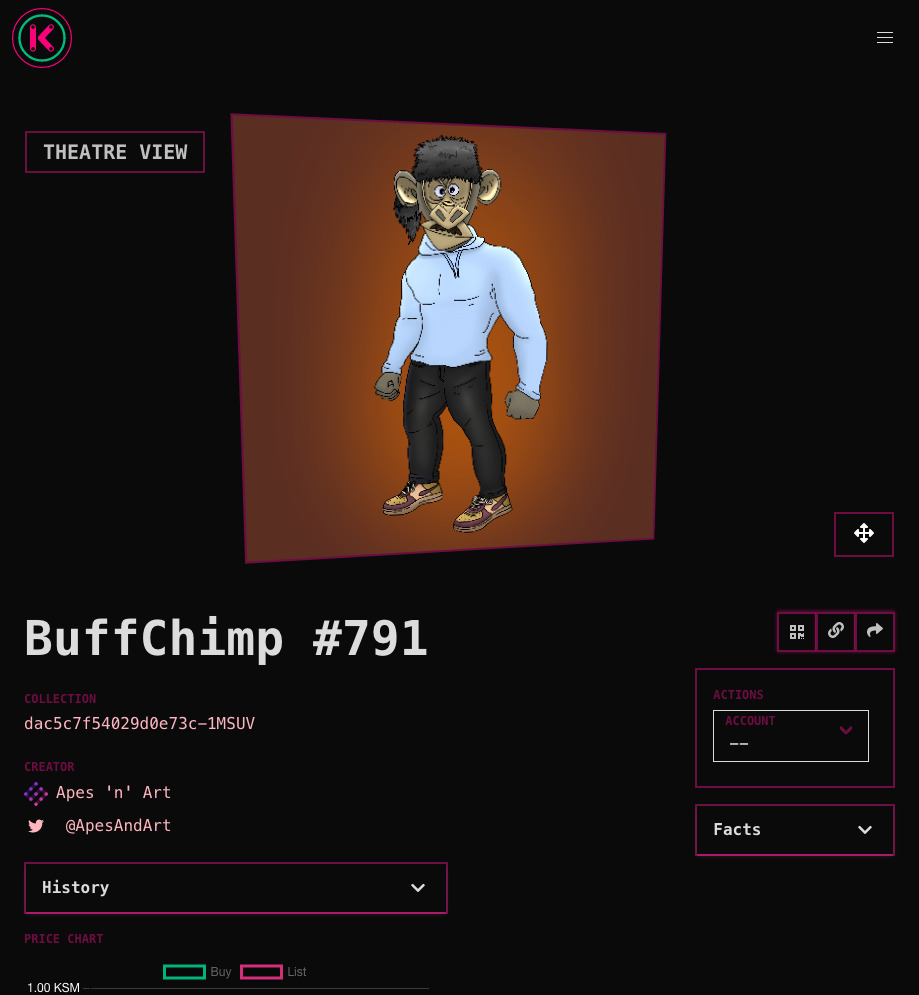Click the fullscreen move arrows icon
Screen dimensions: 919x995
pos(864,534)
